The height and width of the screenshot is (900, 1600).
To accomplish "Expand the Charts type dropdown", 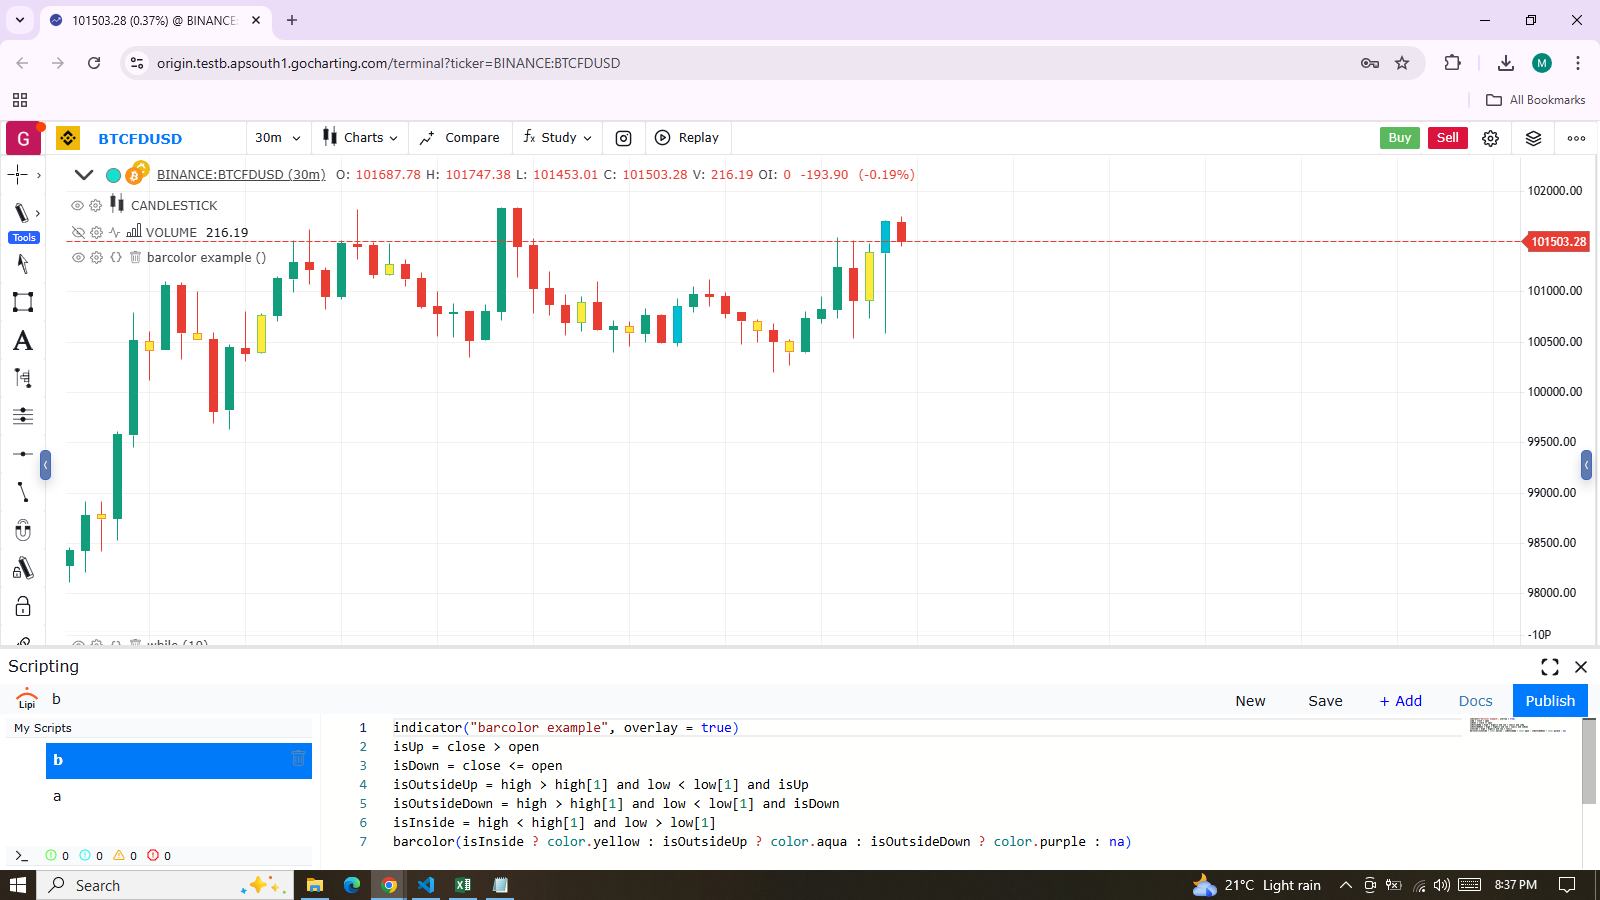I will [360, 138].
